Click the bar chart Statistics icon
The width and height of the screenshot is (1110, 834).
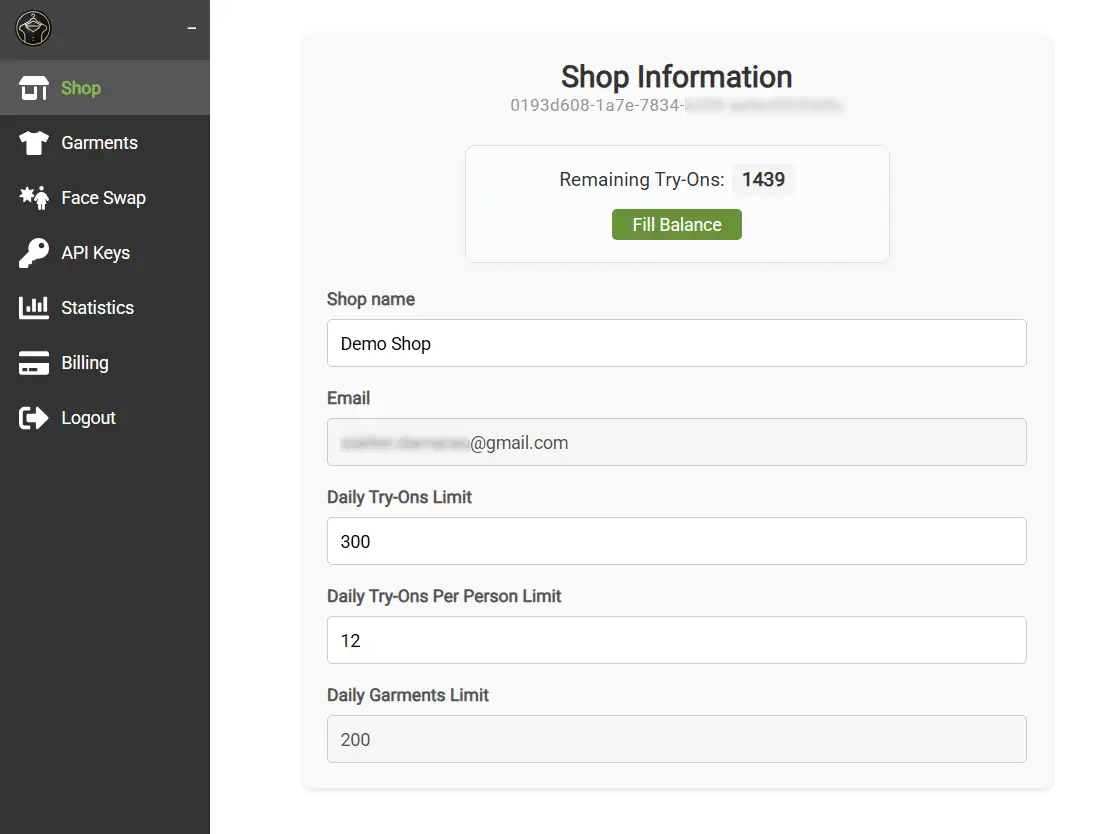click(x=34, y=308)
